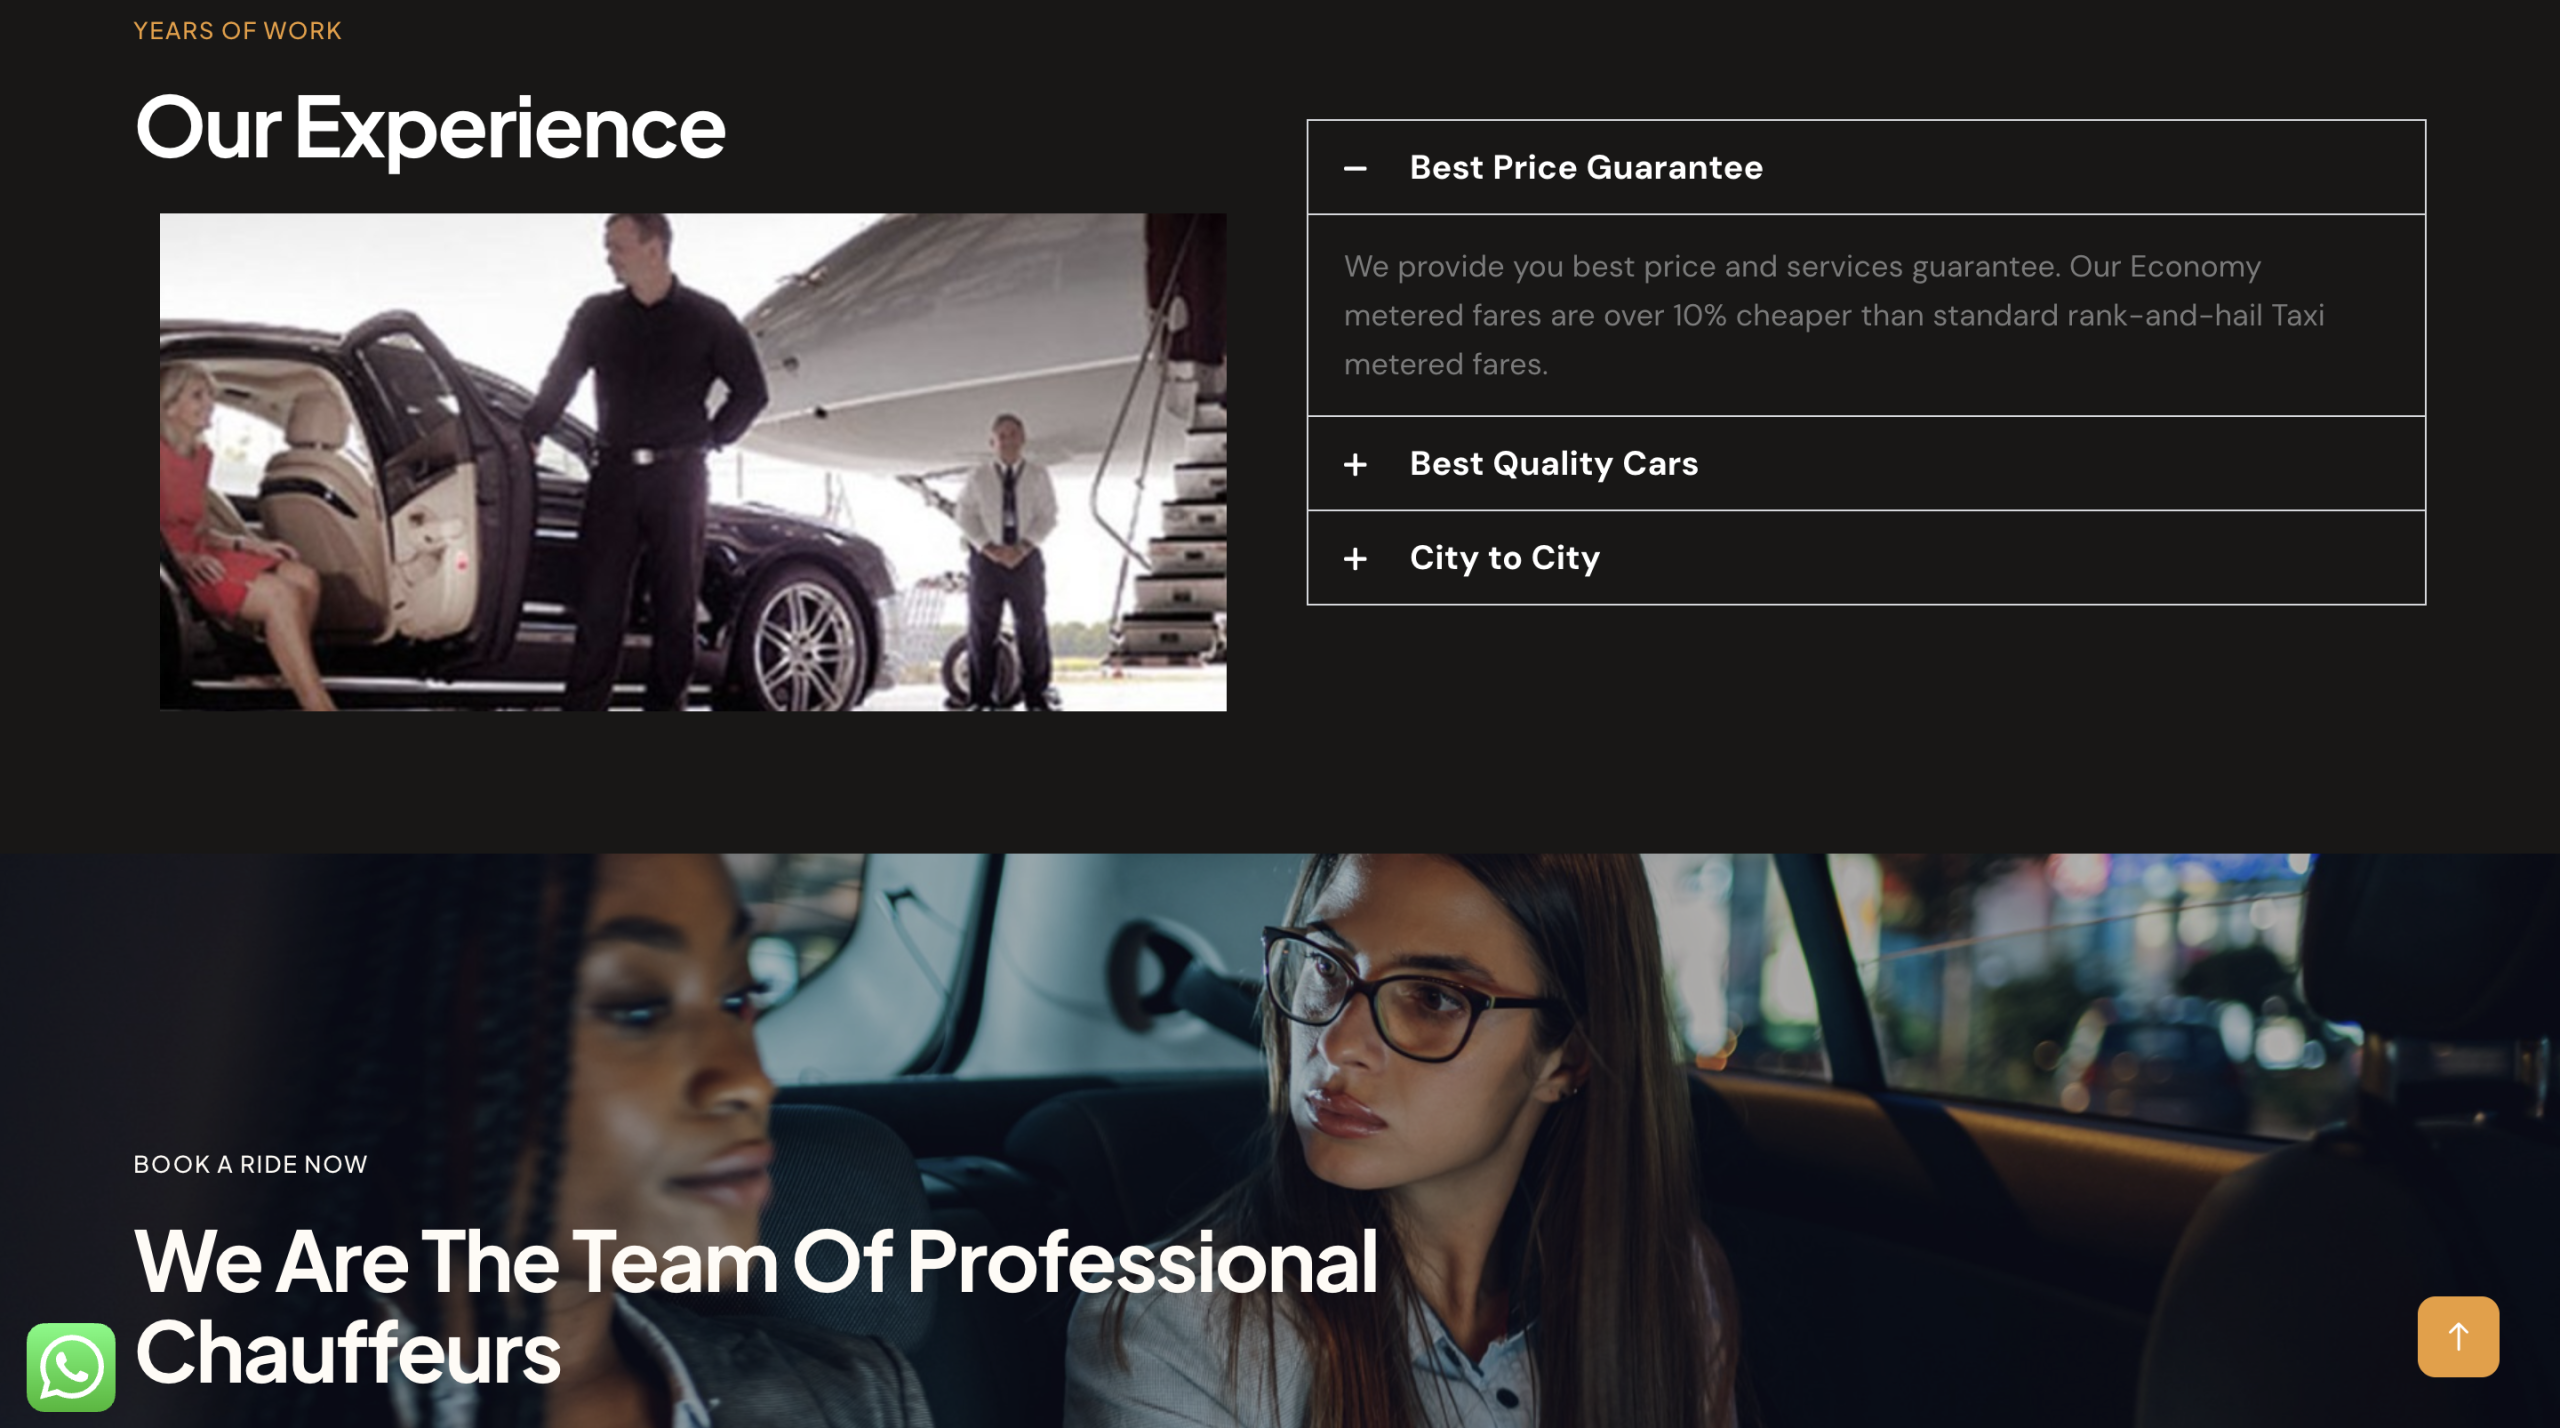Click the Best Price Guarantee title text
Image resolution: width=2560 pixels, height=1428 pixels.
pos(1585,167)
